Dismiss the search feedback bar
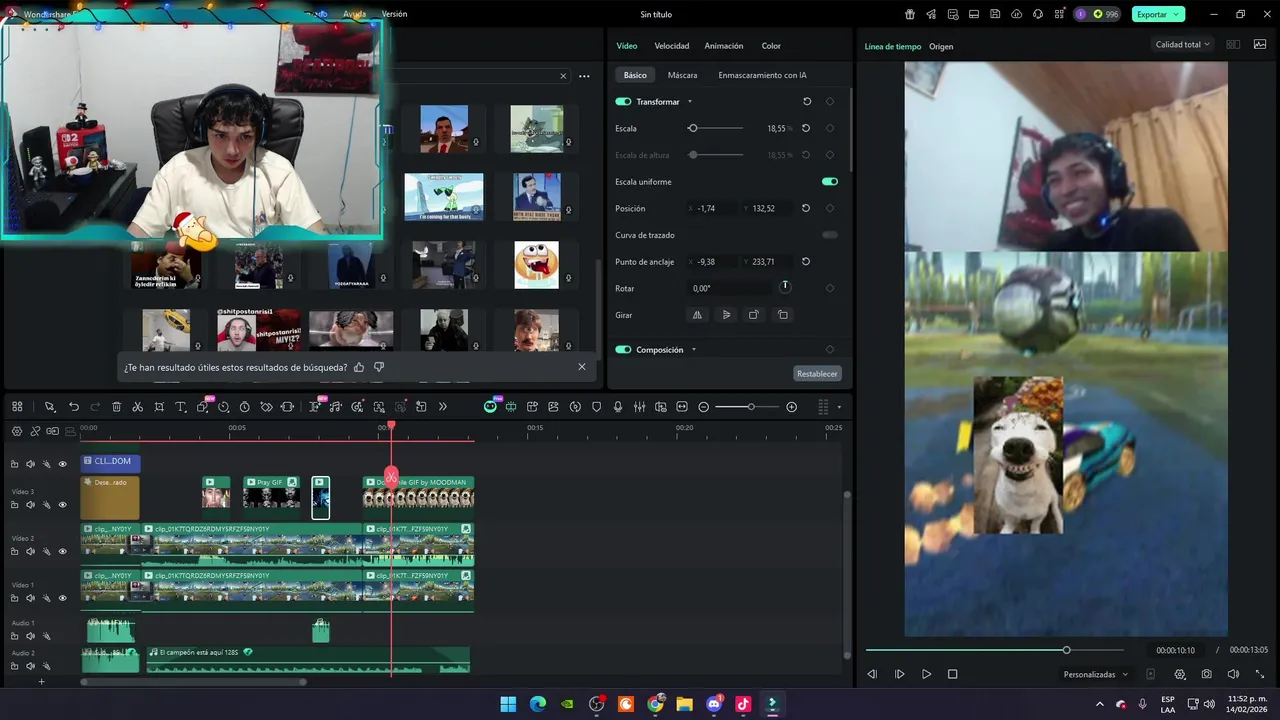Image resolution: width=1280 pixels, height=720 pixels. click(582, 367)
